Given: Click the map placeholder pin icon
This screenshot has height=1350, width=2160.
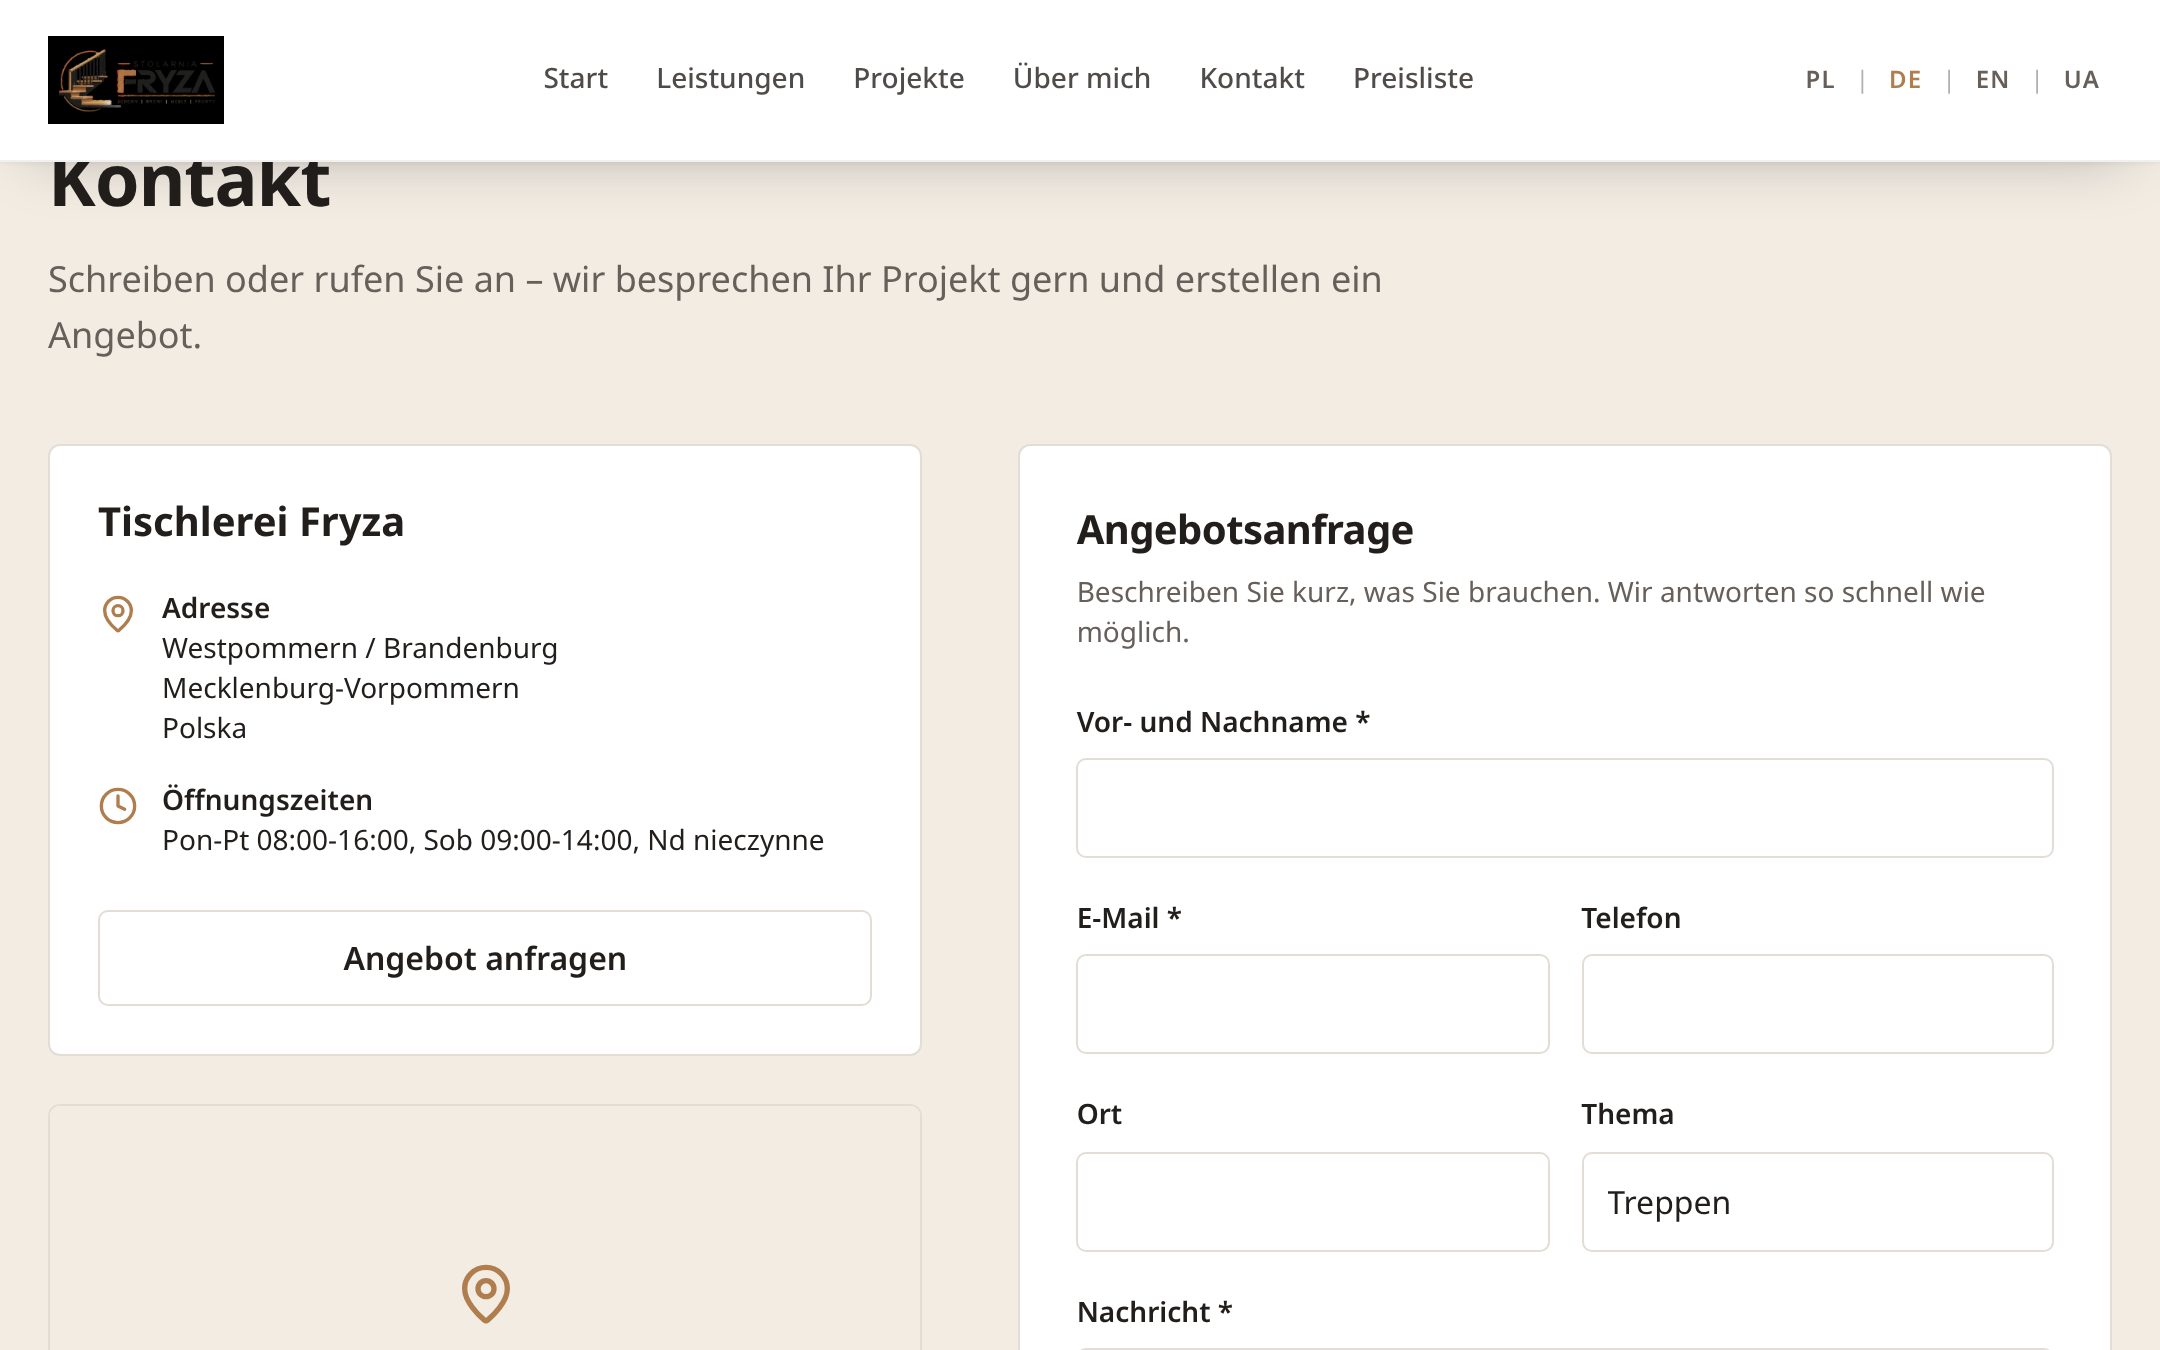Looking at the screenshot, I should pyautogui.click(x=485, y=1293).
